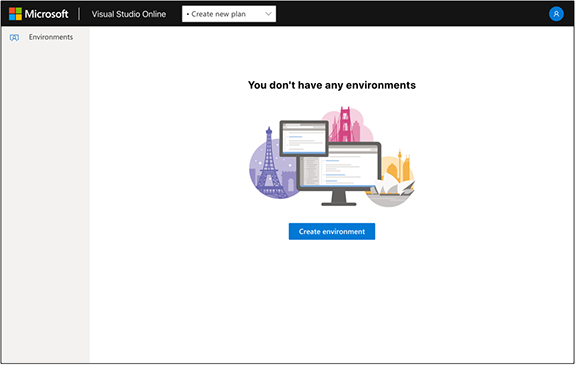Expand the Create new plan dropdown chevron
Image resolution: width=575 pixels, height=365 pixels.
coord(268,14)
